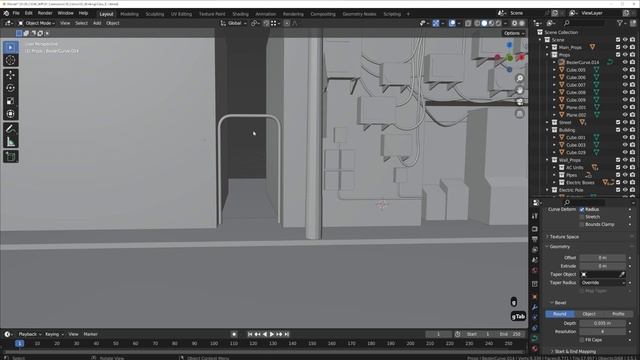Expand the Start & End Mapping panel
This screenshot has height=360, width=640.
575,351
